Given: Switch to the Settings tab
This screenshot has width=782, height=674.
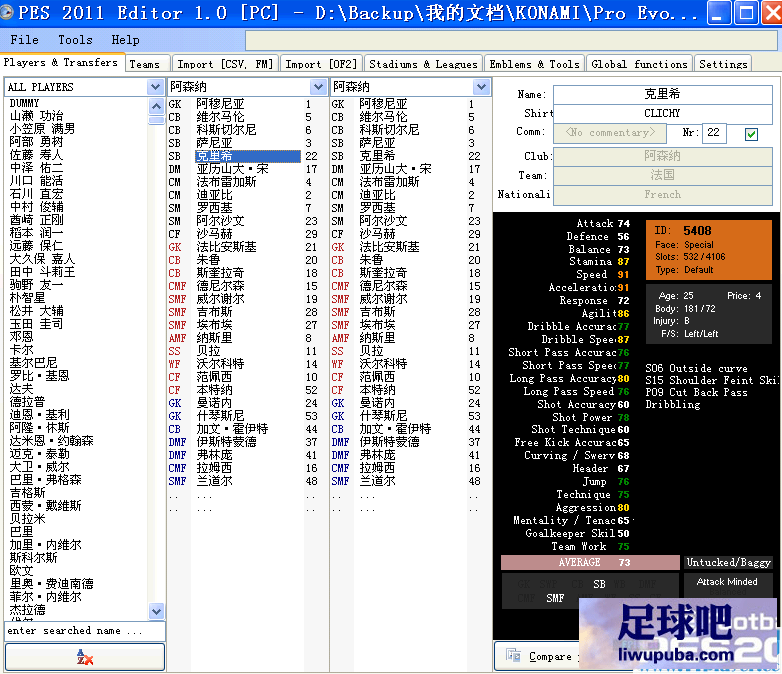Looking at the screenshot, I should coord(723,64).
